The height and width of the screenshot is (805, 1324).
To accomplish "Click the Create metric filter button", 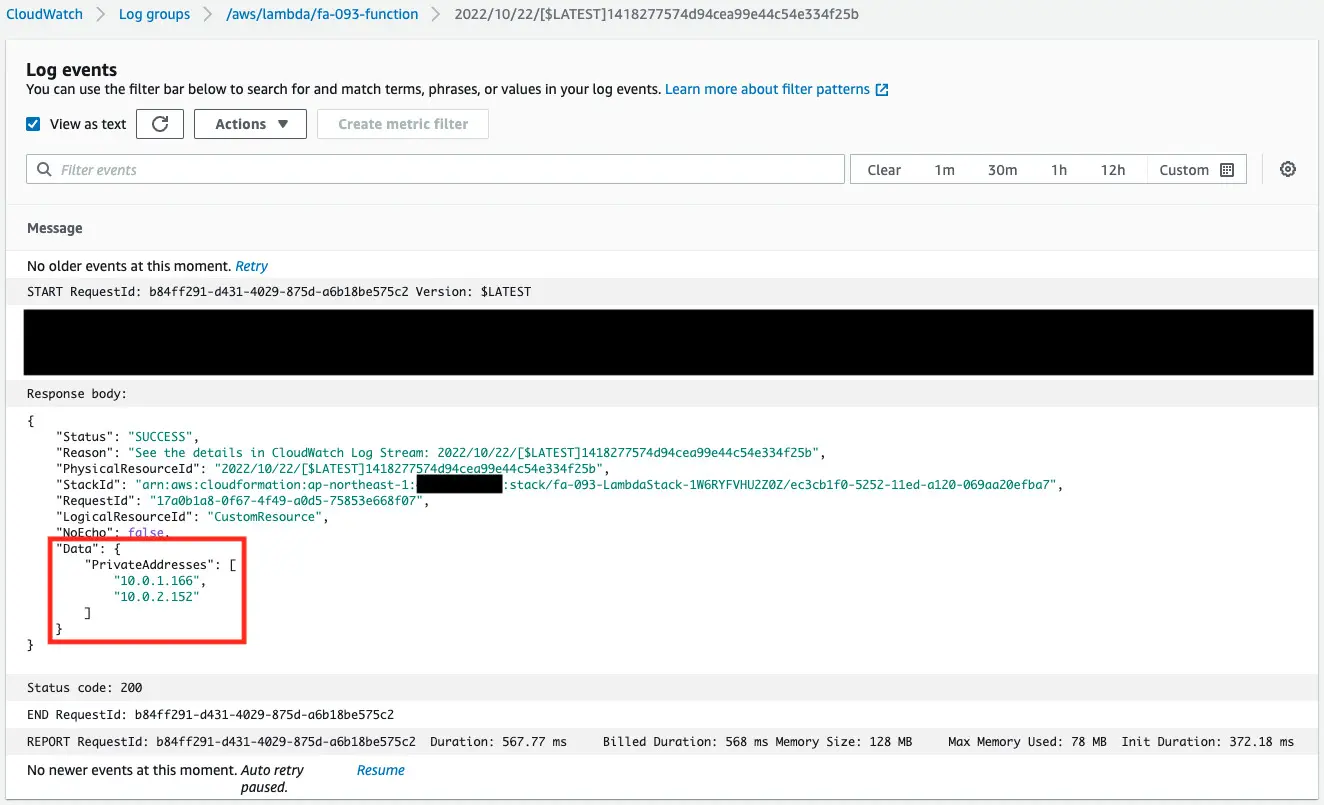I will coord(402,123).
